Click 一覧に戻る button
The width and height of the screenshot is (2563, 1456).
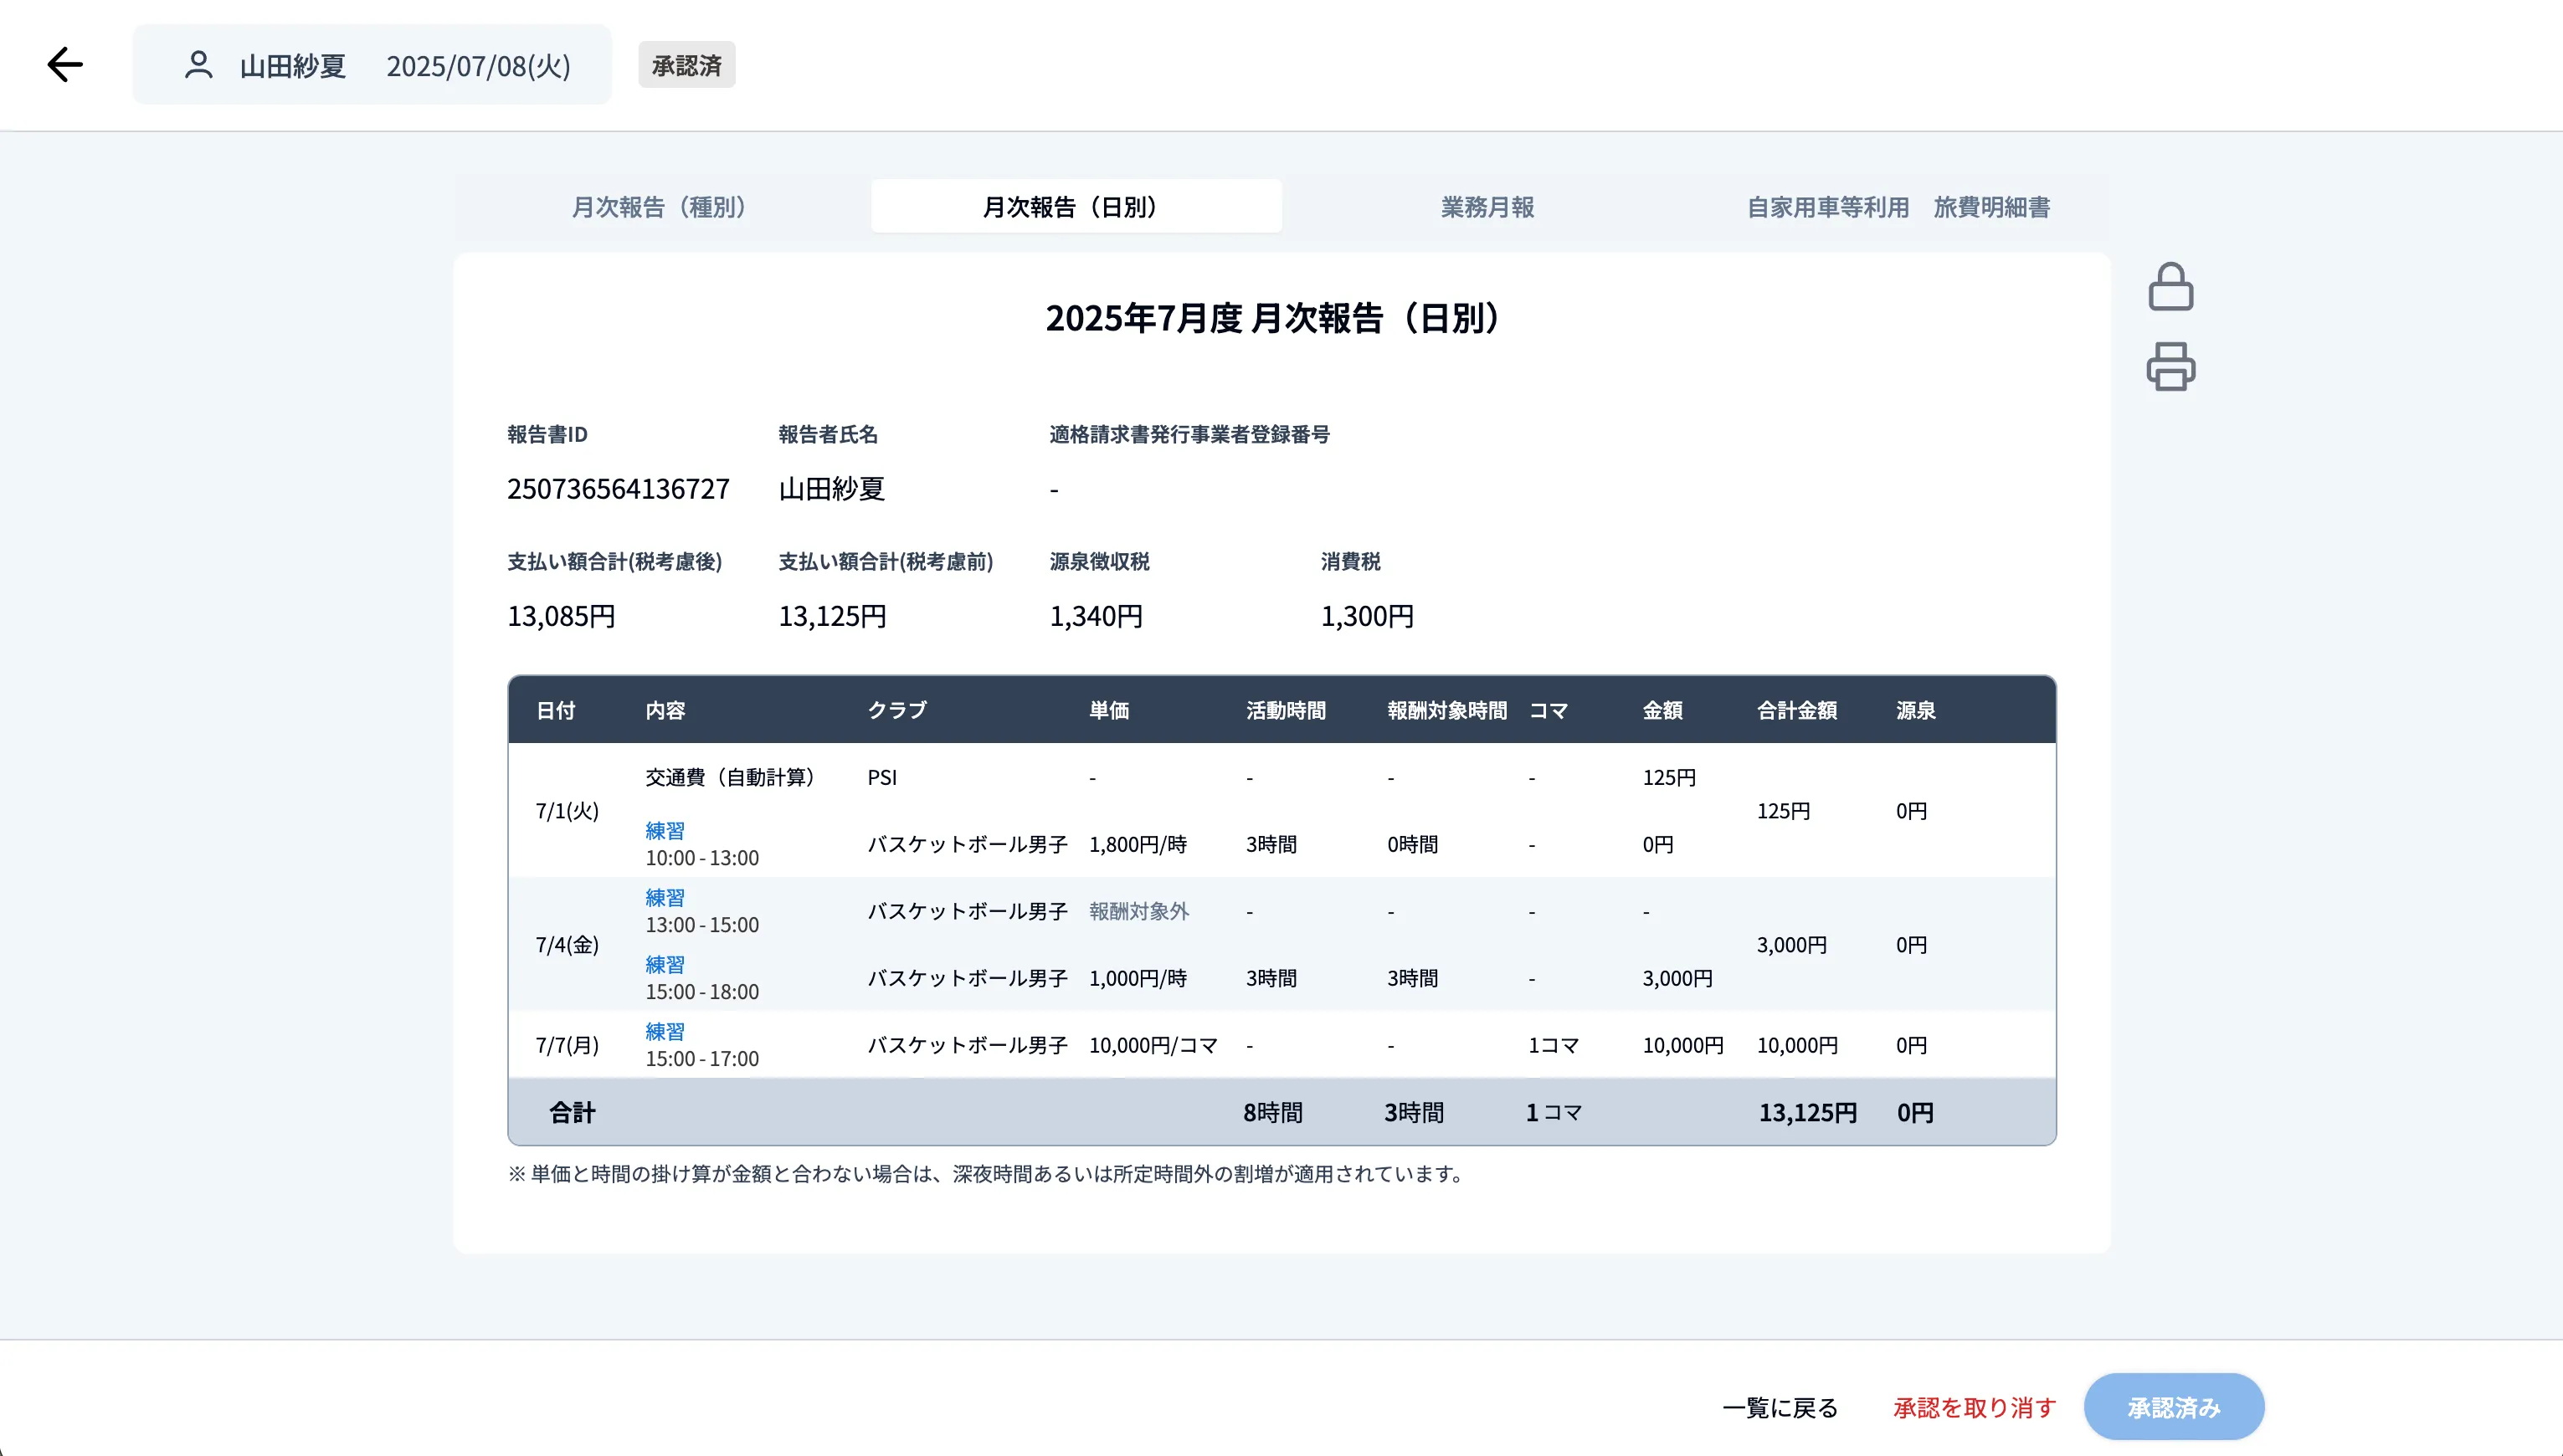[x=1780, y=1408]
